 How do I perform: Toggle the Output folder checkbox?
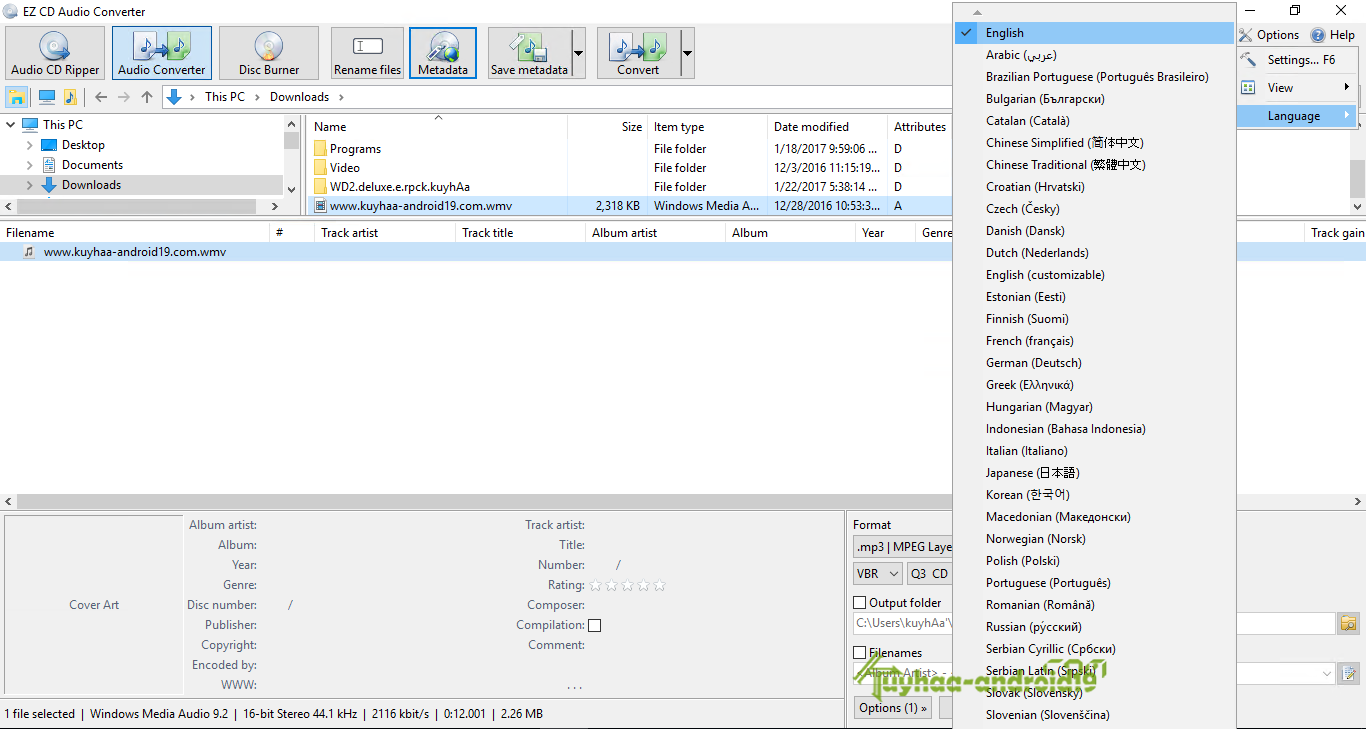859,603
